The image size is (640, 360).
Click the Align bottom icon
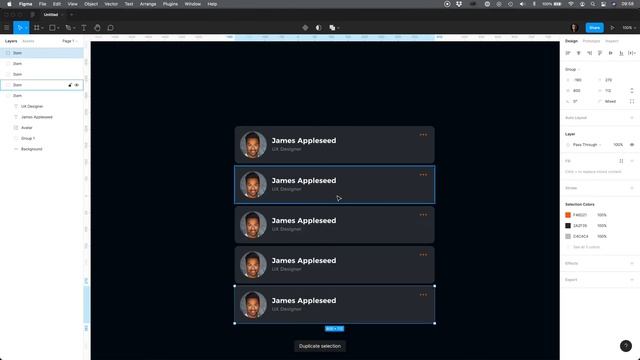pos(621,53)
